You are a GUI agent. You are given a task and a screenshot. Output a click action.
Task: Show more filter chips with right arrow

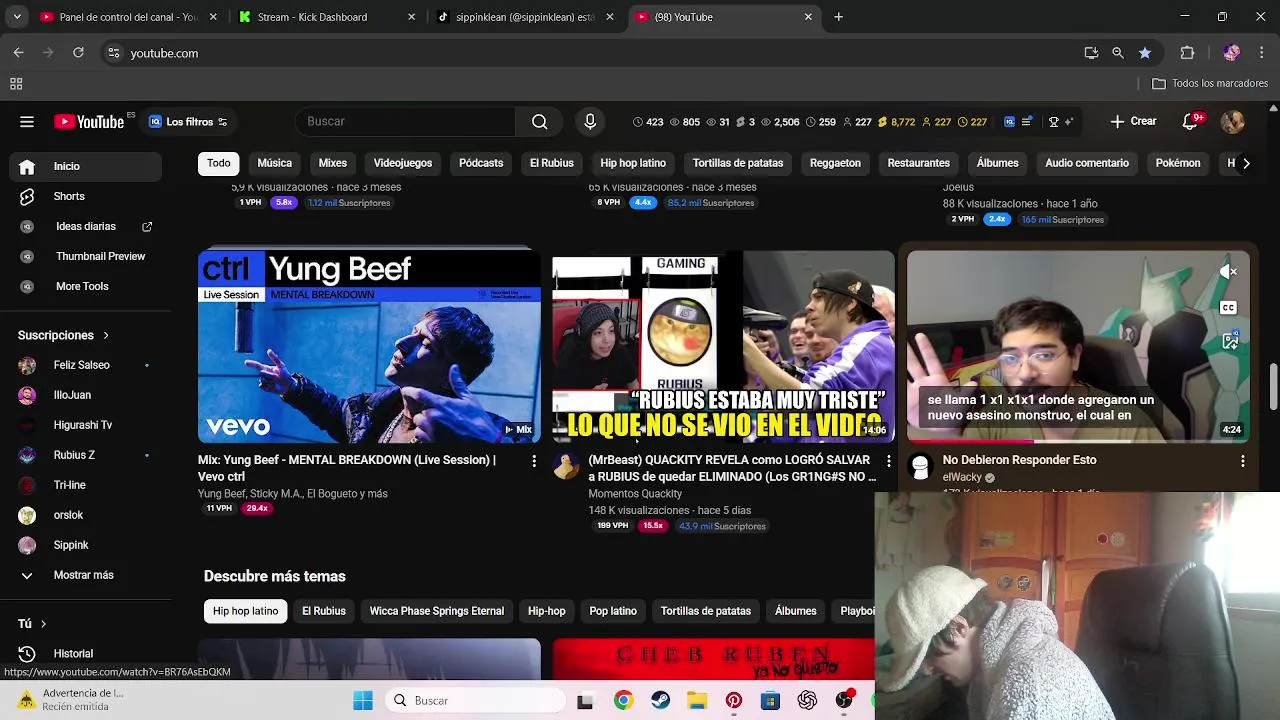1245,163
